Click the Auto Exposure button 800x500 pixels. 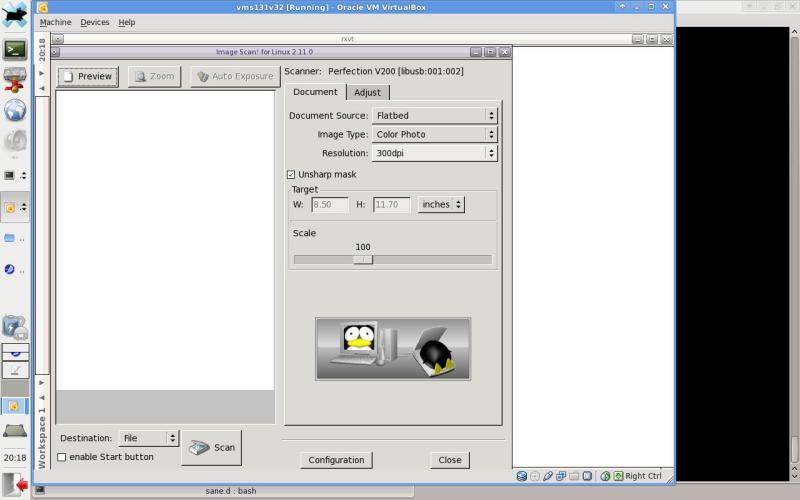235,77
